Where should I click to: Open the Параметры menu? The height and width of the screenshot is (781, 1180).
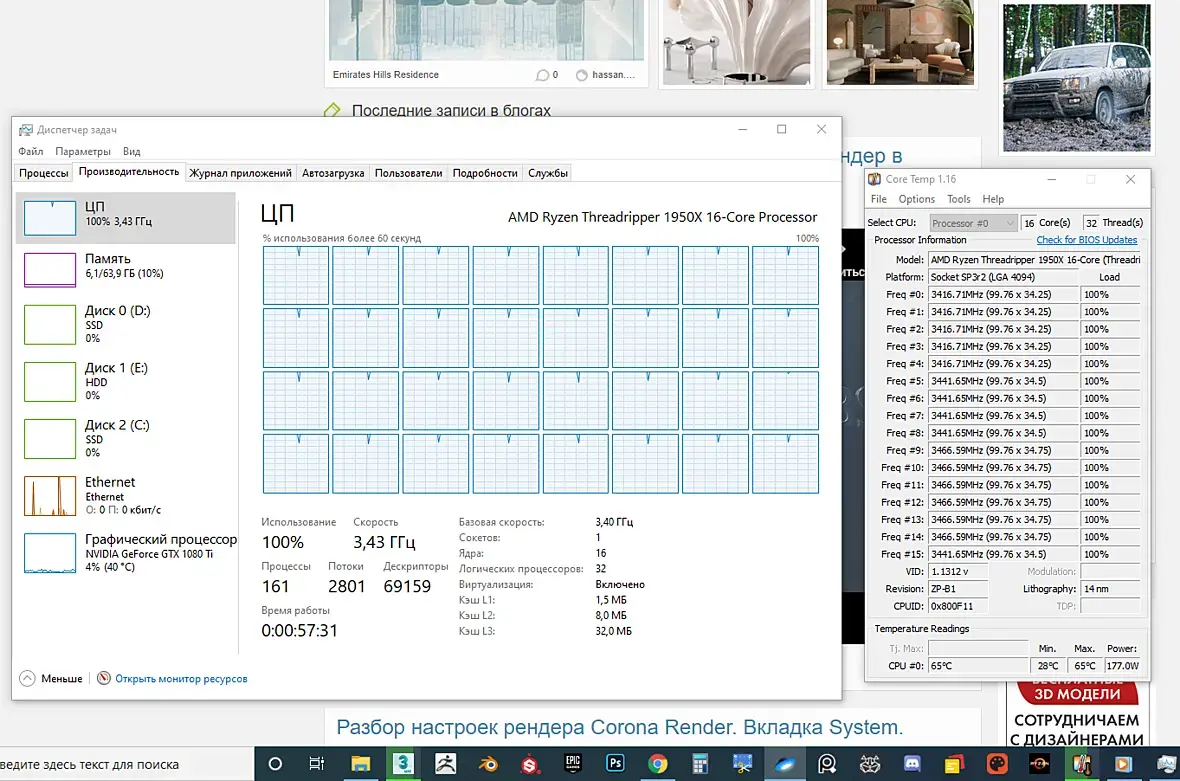point(83,151)
